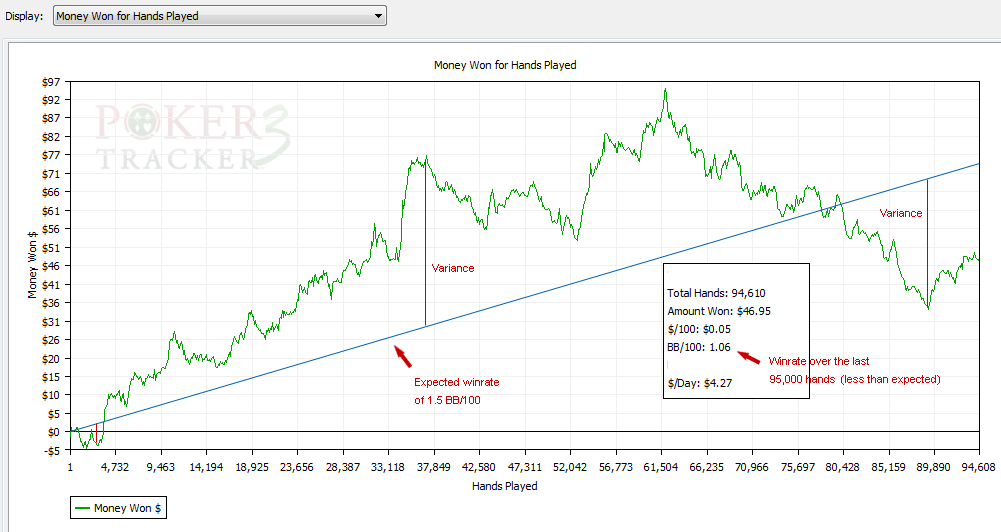Click the 'Amount Won: $46.95' tooltip line
Screen dimensions: 1001x532
pyautogui.click(x=719, y=311)
